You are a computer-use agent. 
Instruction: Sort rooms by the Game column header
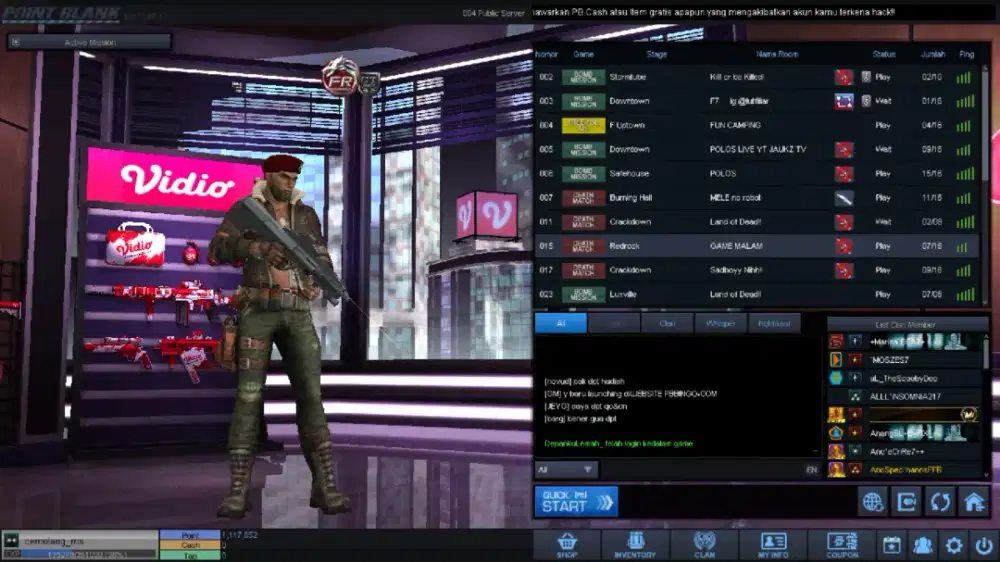point(583,55)
